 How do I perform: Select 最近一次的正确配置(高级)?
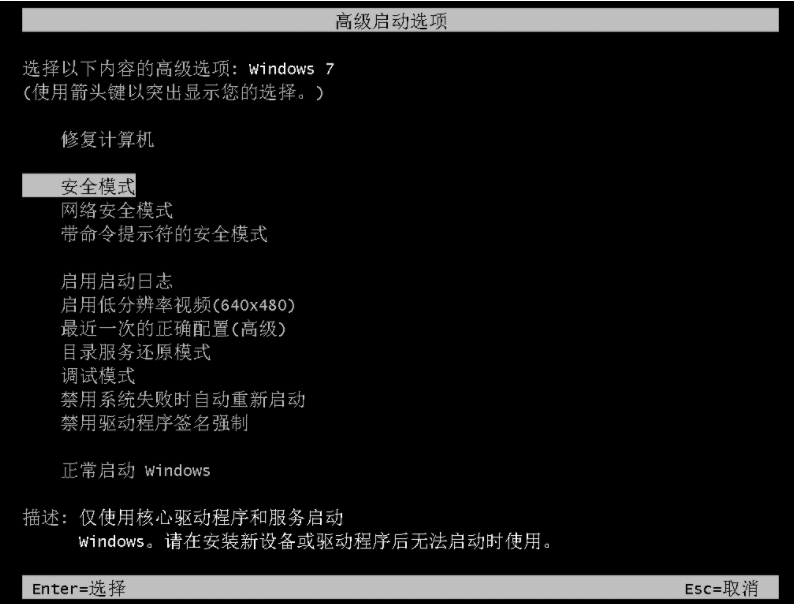click(174, 329)
